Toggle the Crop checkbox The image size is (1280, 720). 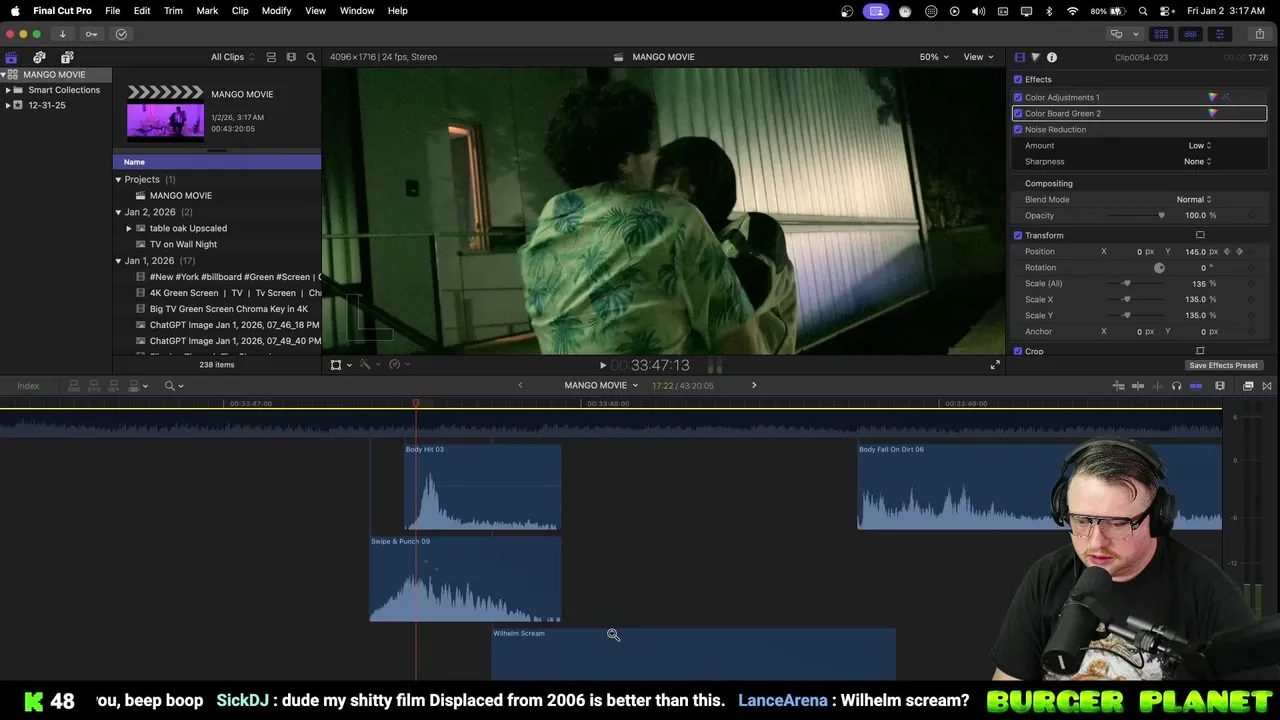click(x=1018, y=351)
